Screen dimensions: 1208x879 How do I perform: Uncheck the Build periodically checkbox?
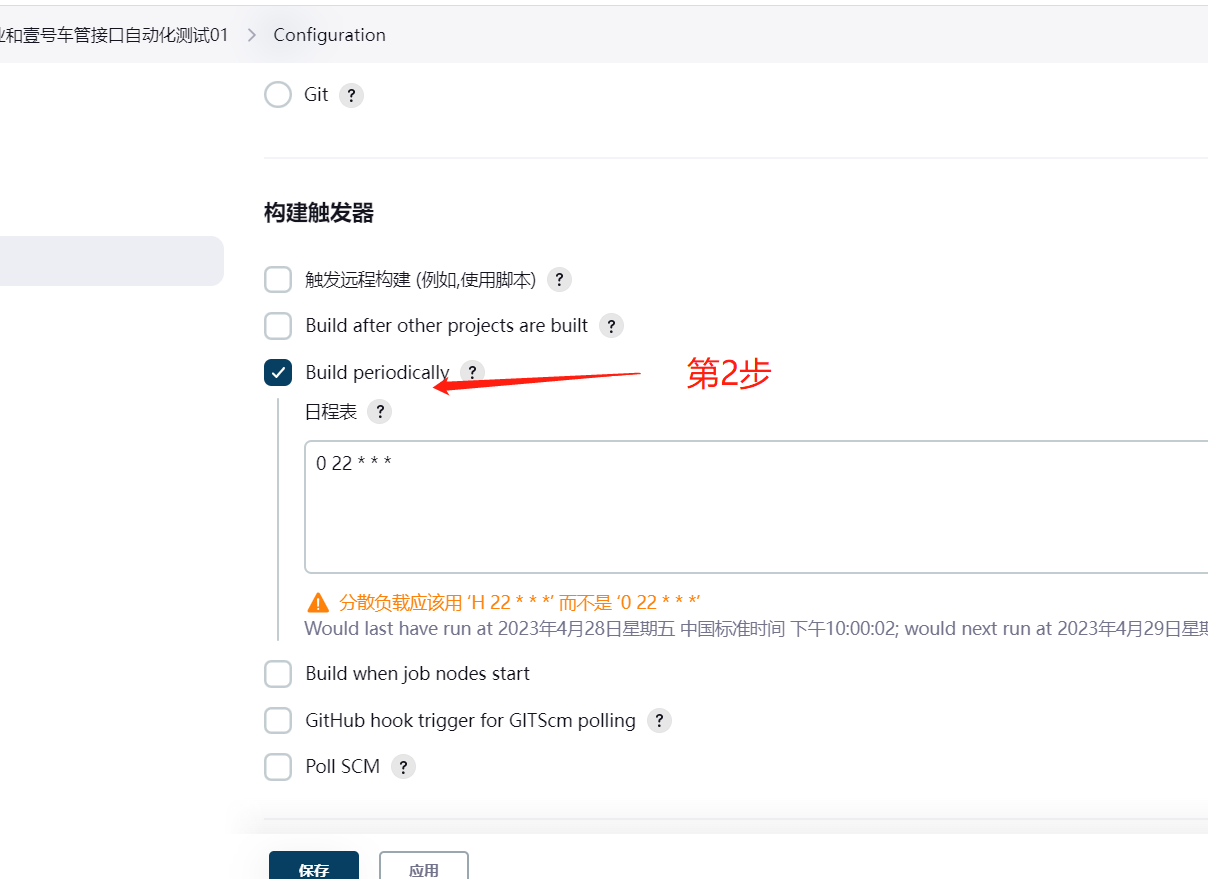(x=278, y=373)
